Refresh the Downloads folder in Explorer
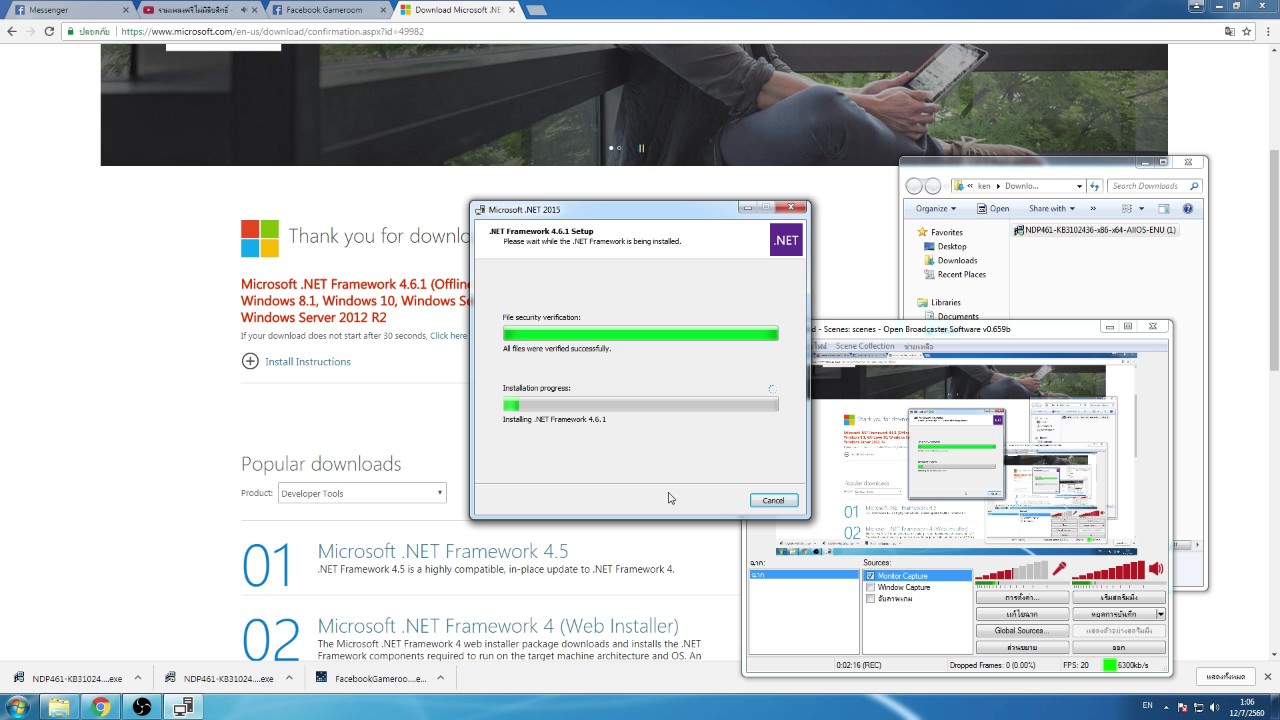This screenshot has height=720, width=1280. [1095, 186]
